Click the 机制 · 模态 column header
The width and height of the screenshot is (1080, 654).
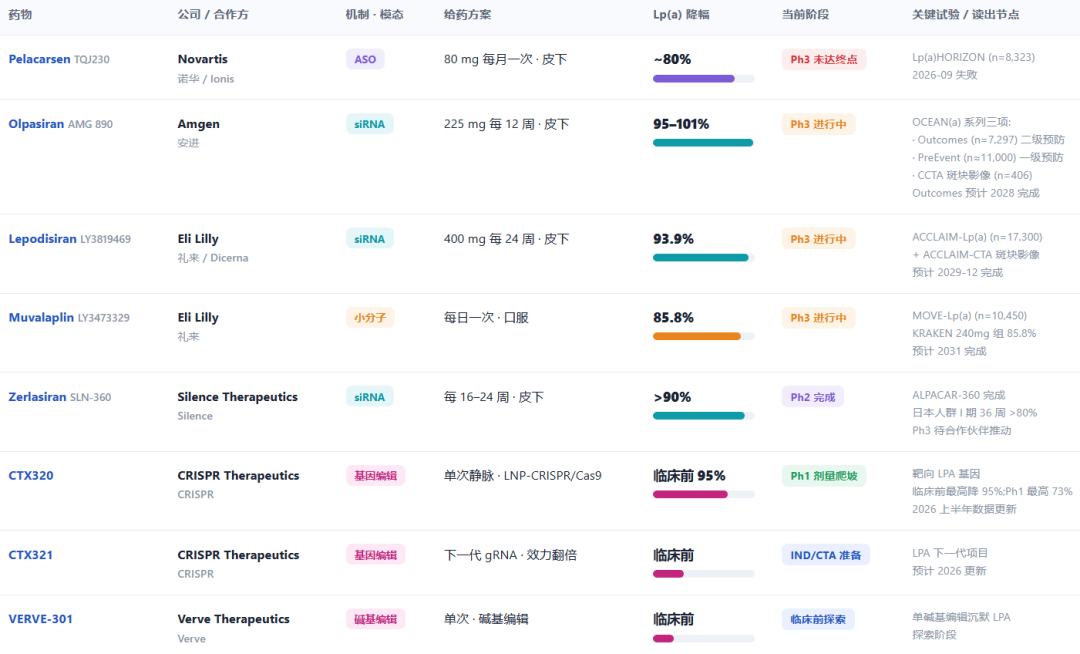375,14
